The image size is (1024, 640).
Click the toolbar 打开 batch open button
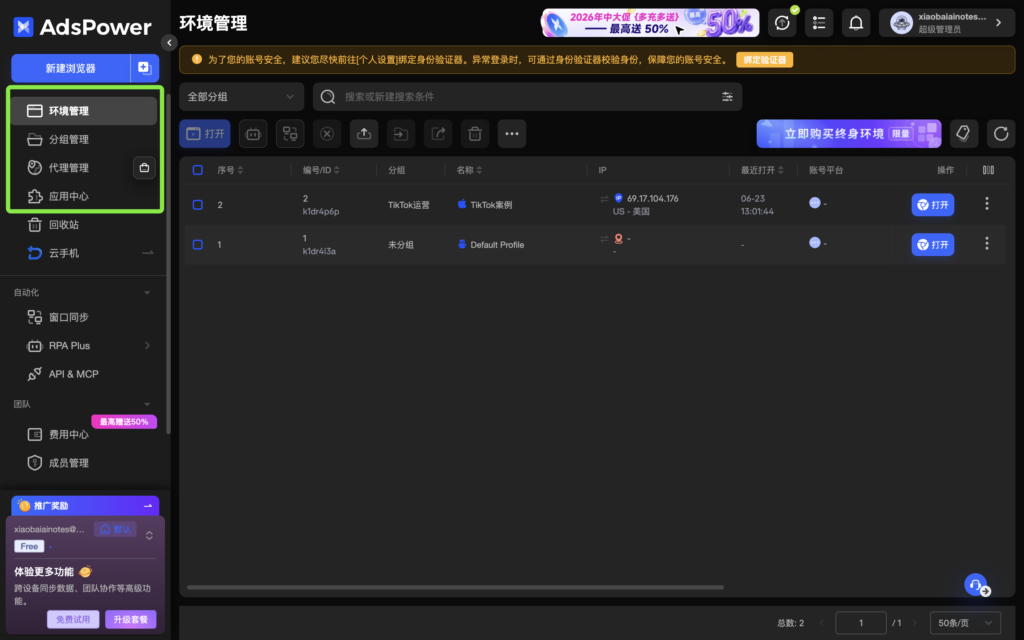click(x=205, y=134)
